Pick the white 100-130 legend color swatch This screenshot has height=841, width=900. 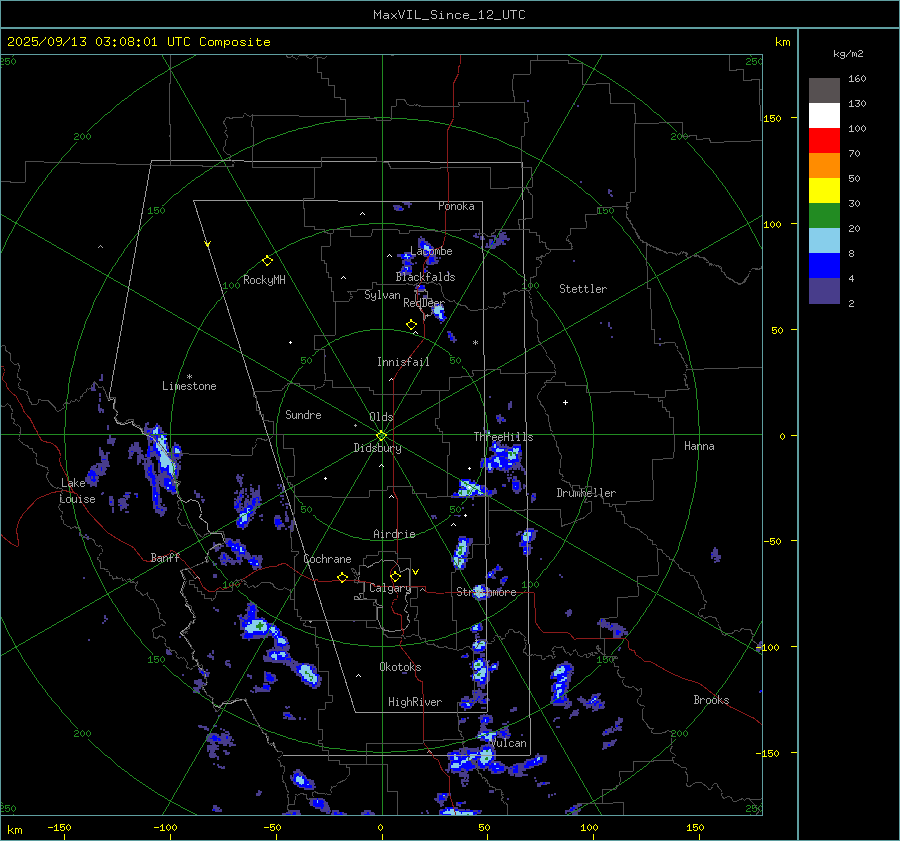(824, 115)
